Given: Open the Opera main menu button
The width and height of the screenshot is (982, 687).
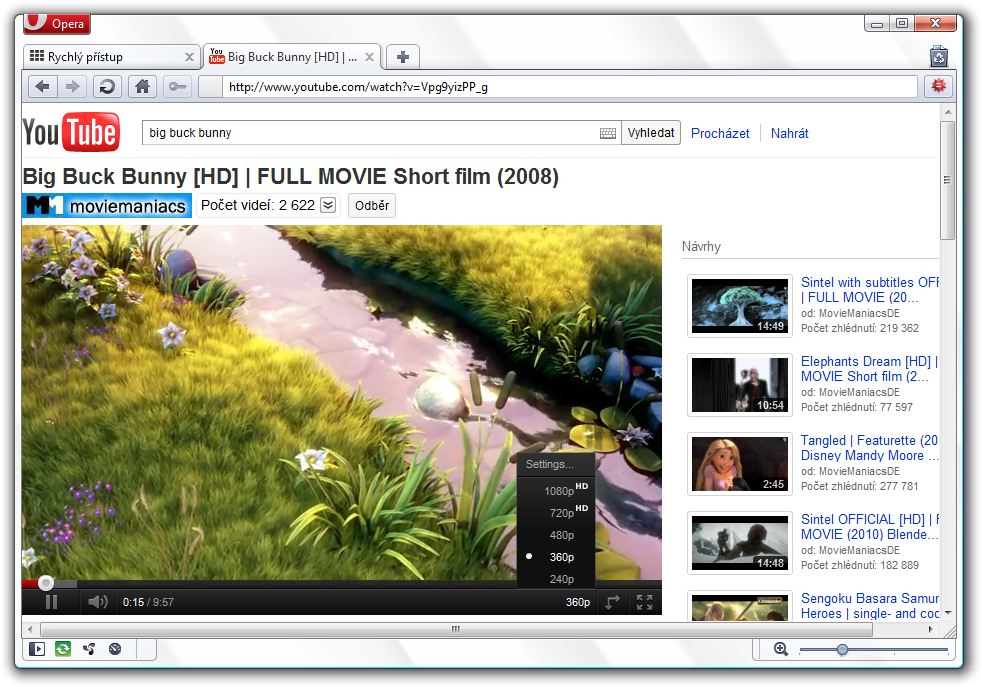Looking at the screenshot, I should (x=57, y=23).
